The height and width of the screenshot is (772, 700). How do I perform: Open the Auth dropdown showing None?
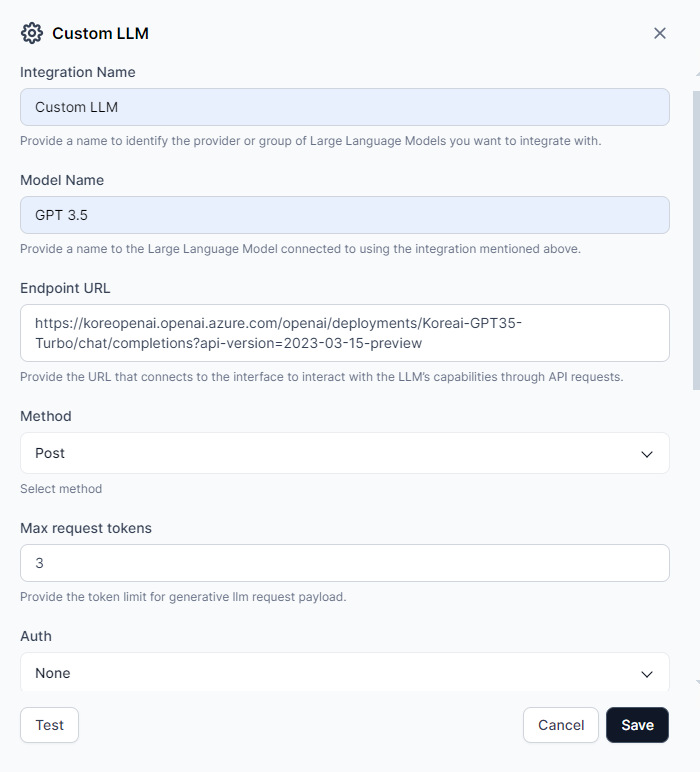coord(345,672)
